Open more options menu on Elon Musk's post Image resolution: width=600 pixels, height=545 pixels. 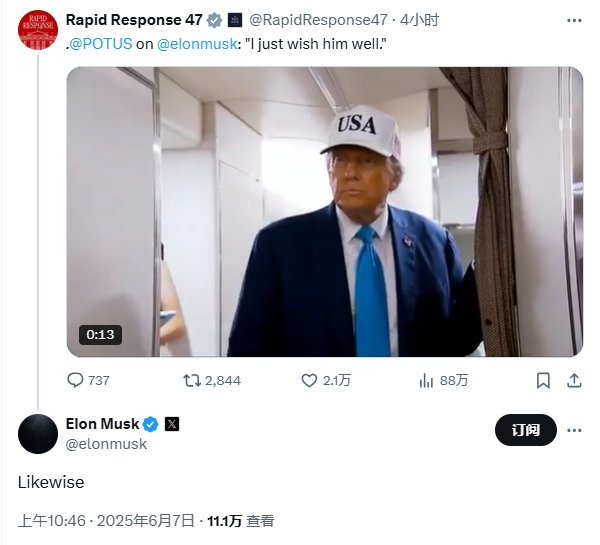pyautogui.click(x=574, y=430)
